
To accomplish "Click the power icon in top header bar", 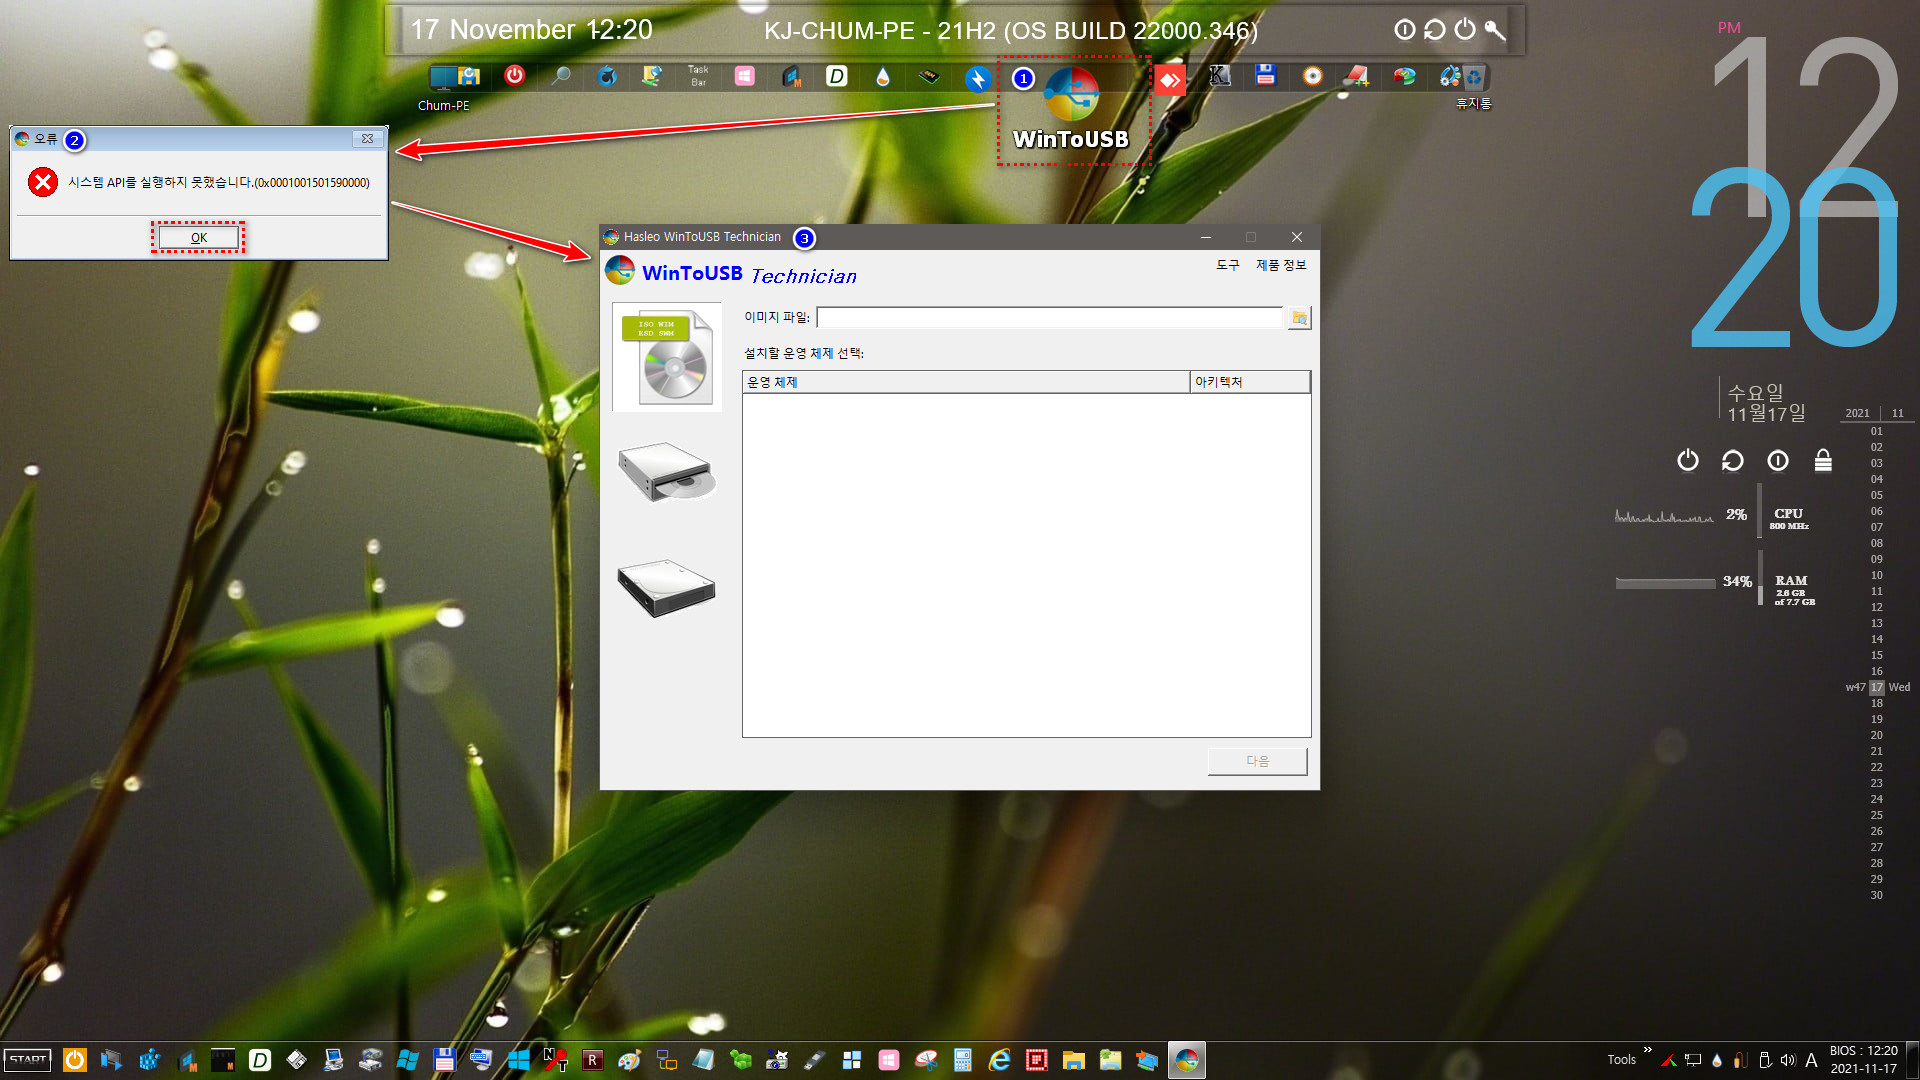I will (x=1465, y=29).
